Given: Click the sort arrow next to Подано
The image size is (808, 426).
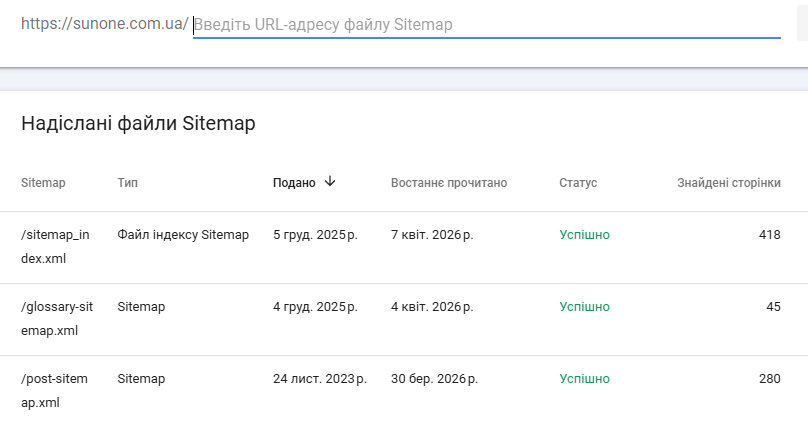Looking at the screenshot, I should (330, 182).
